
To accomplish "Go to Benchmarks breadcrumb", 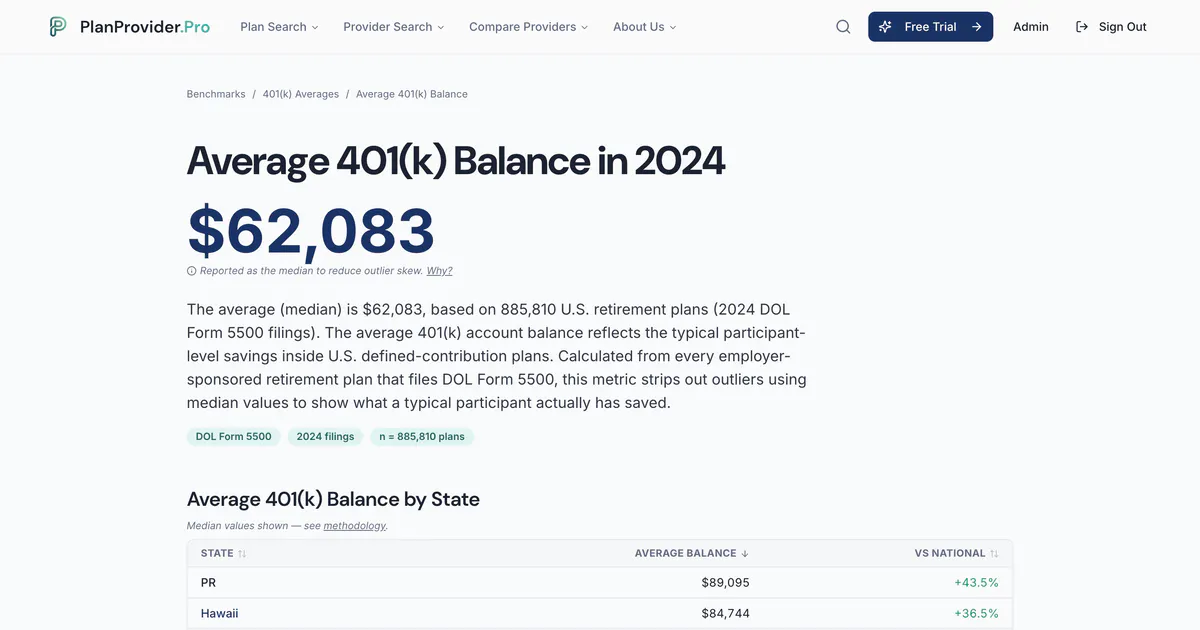I will pos(216,94).
